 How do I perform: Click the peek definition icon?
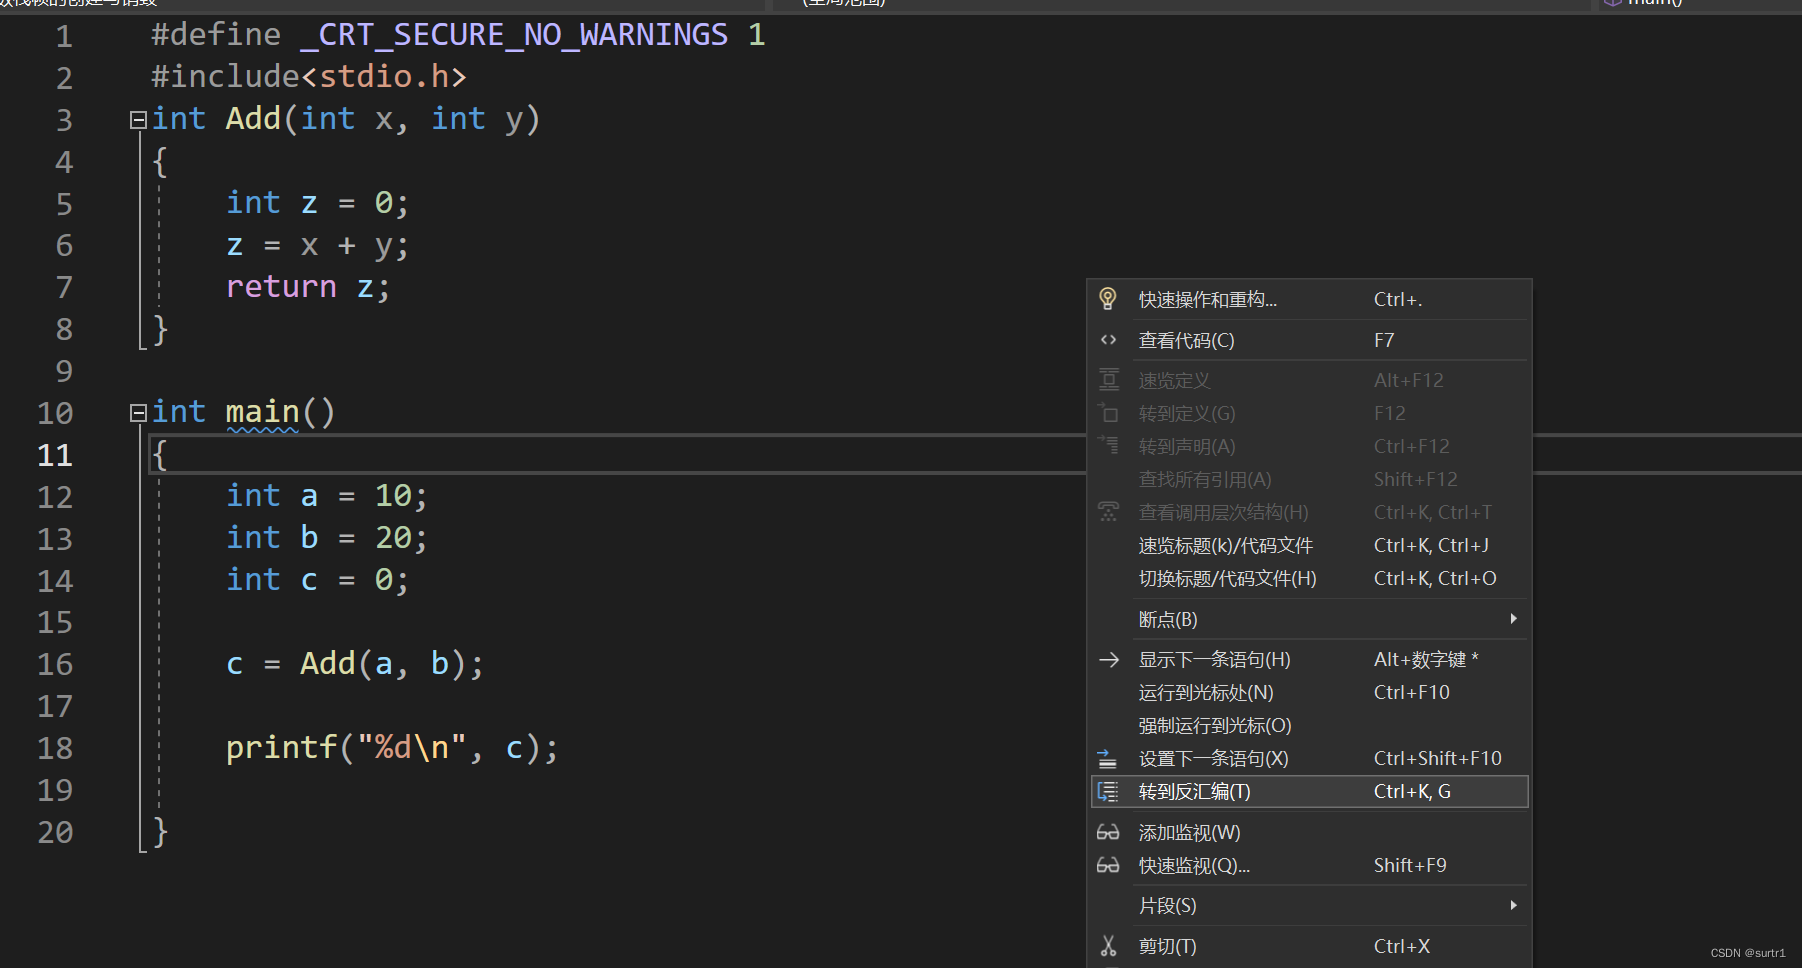tap(1108, 380)
